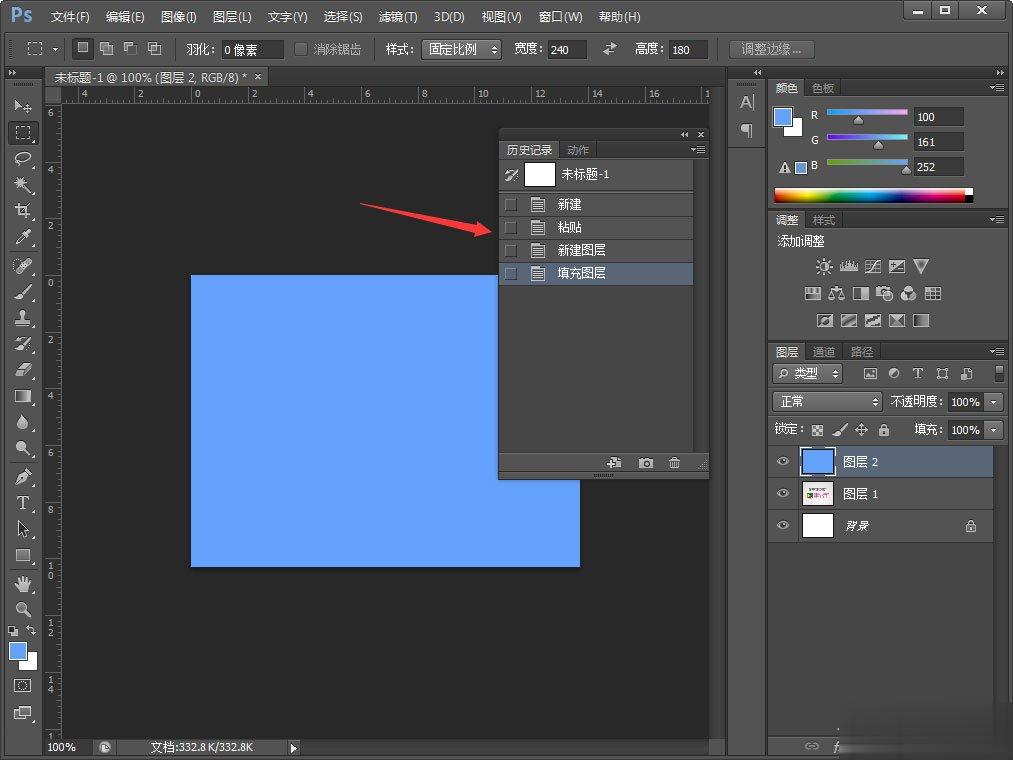Select the Dodge tool
Screen dimensions: 1013x760
coord(23,449)
